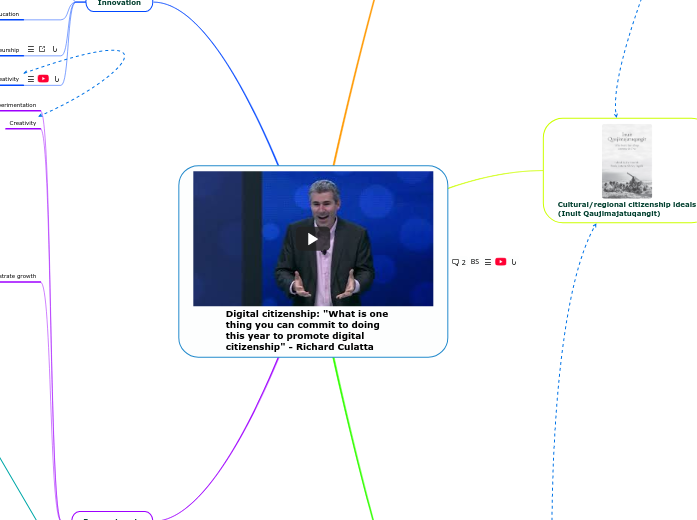Open attachment icon beside the creativity YouTube icon
This screenshot has height=520, width=697.
tap(56, 79)
